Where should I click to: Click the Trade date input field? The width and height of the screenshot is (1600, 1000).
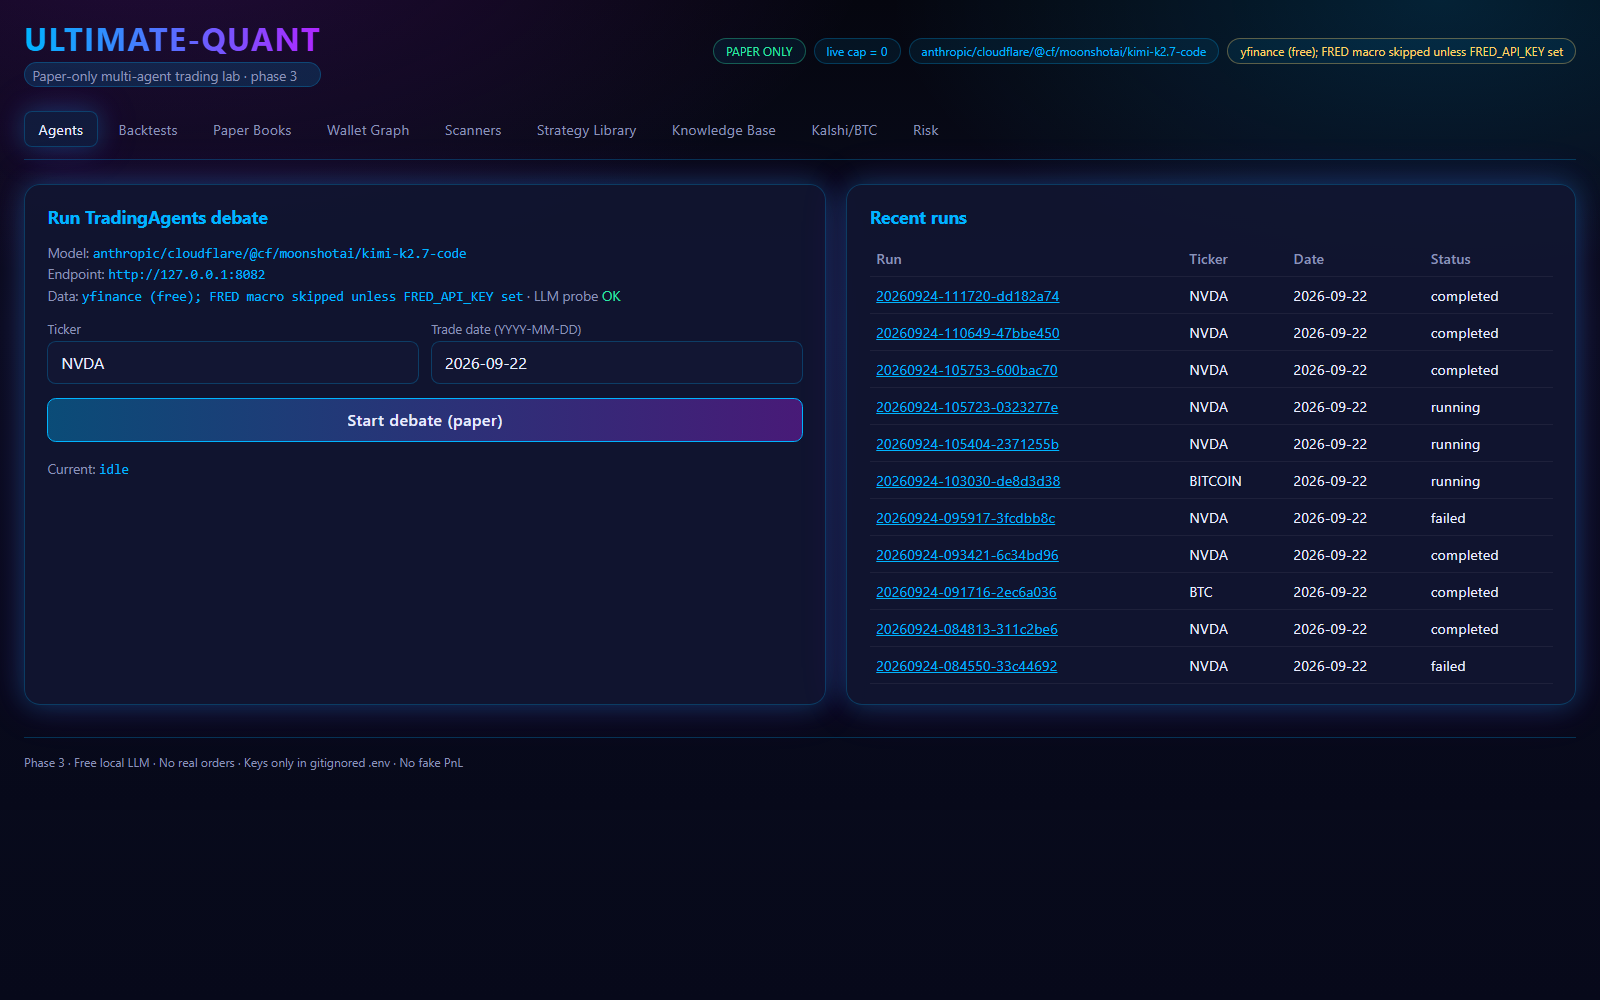tap(617, 363)
